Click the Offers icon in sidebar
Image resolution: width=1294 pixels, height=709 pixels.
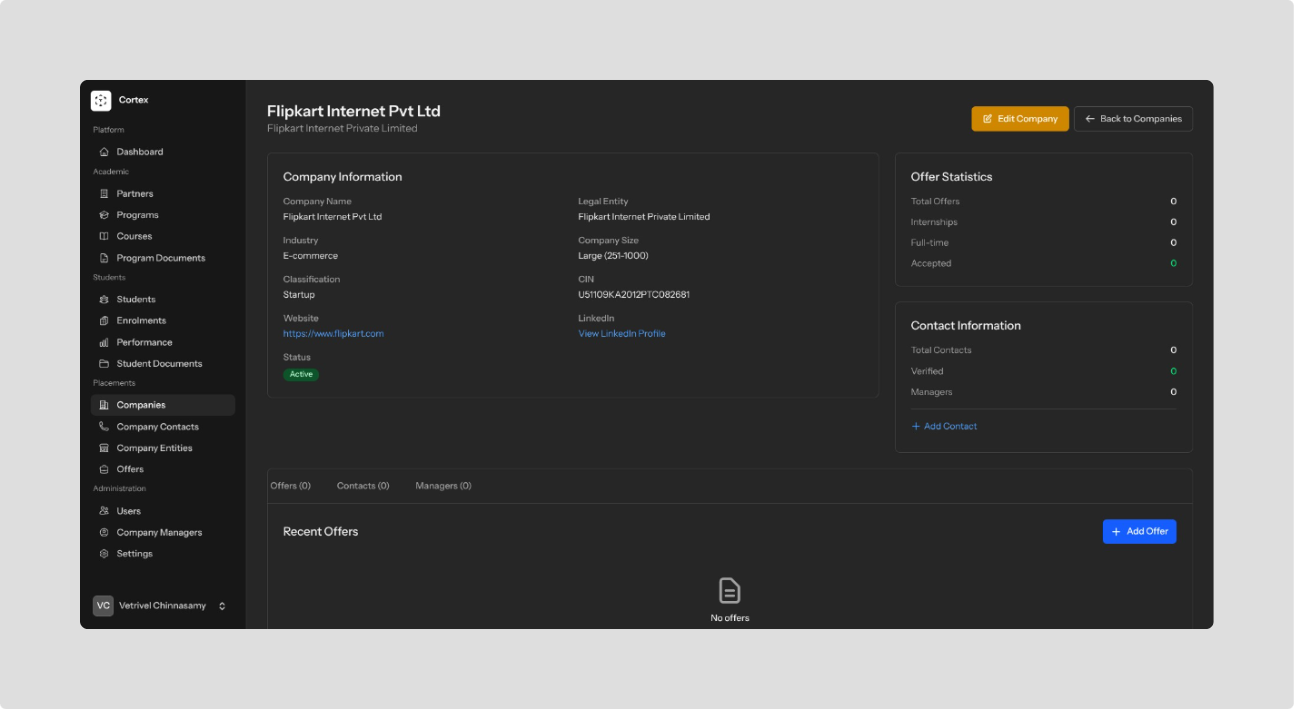pos(104,469)
